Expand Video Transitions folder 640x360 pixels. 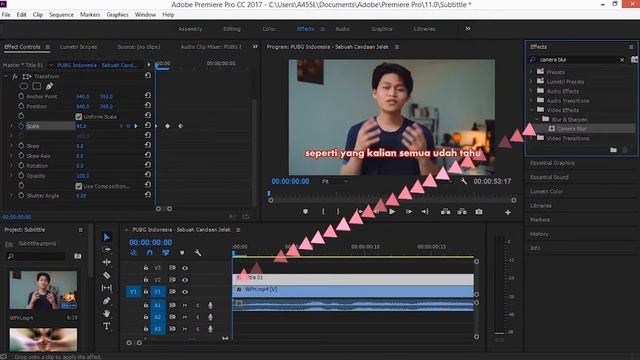click(531, 138)
